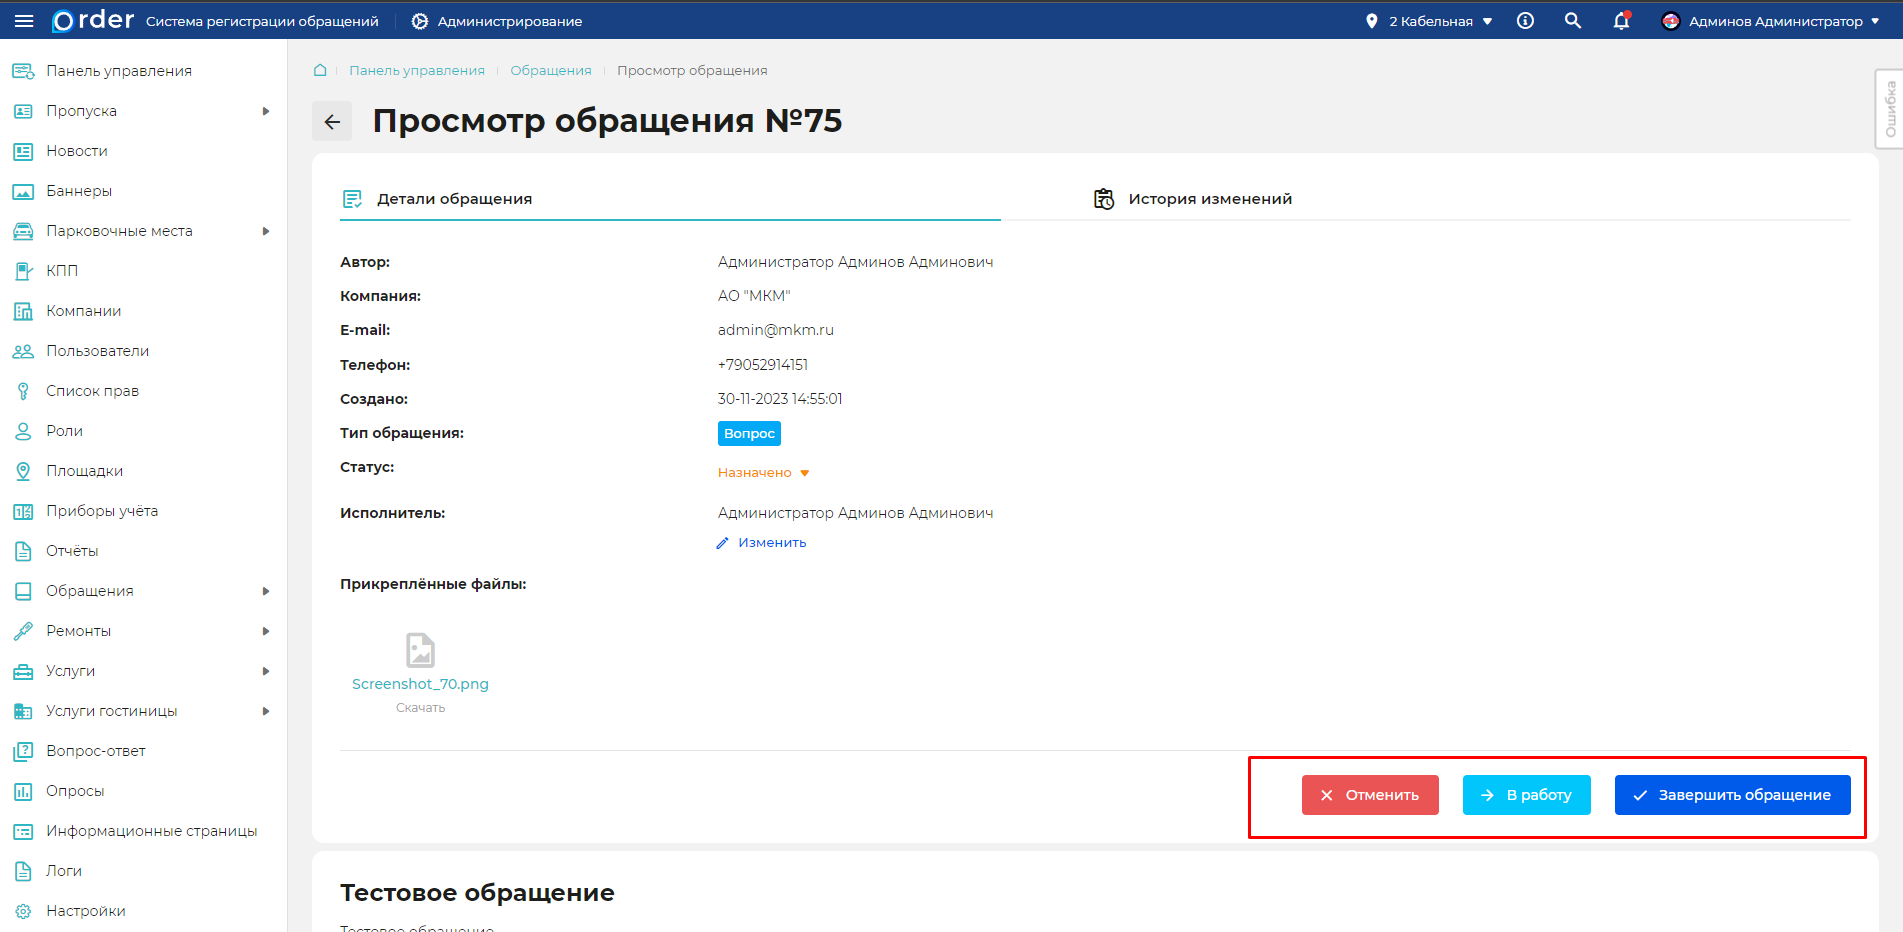The height and width of the screenshot is (932, 1903).
Task: Open the Админов Администратор user menu
Action: tap(1770, 21)
